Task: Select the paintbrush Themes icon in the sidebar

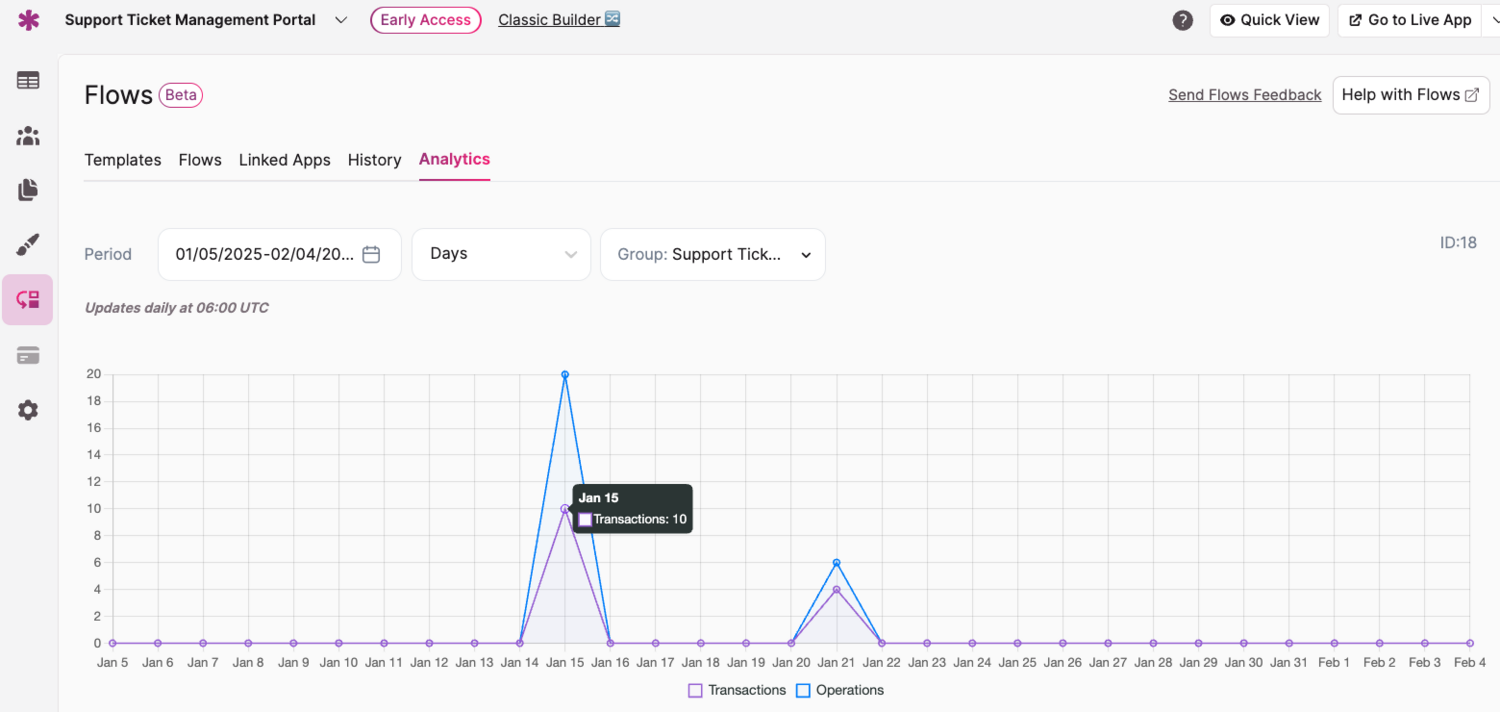Action: click(x=28, y=245)
